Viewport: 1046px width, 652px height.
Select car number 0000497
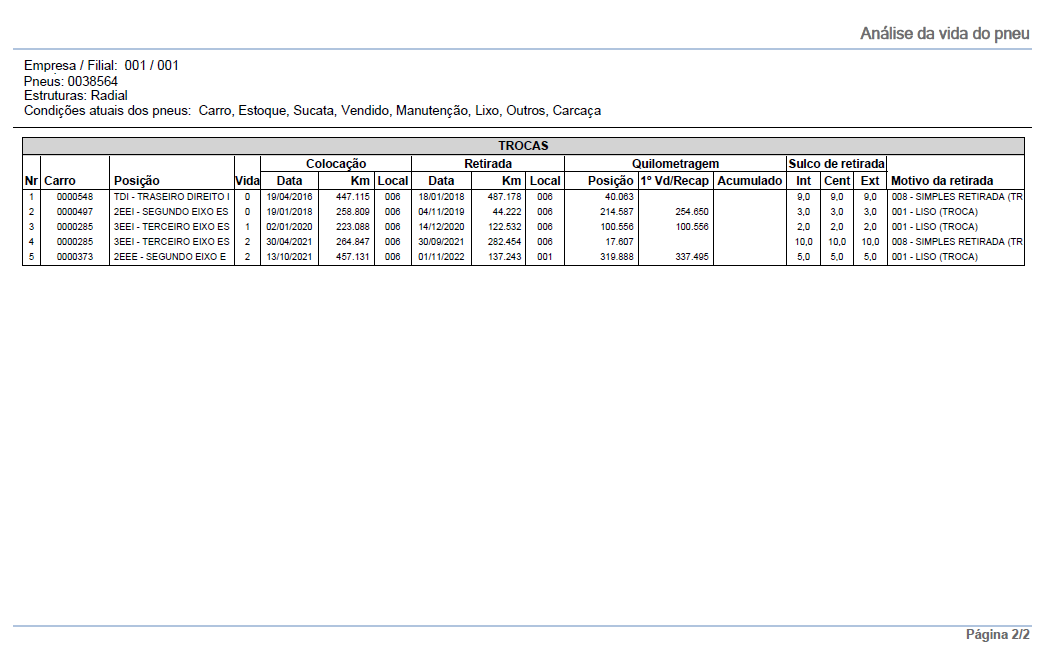point(75,212)
